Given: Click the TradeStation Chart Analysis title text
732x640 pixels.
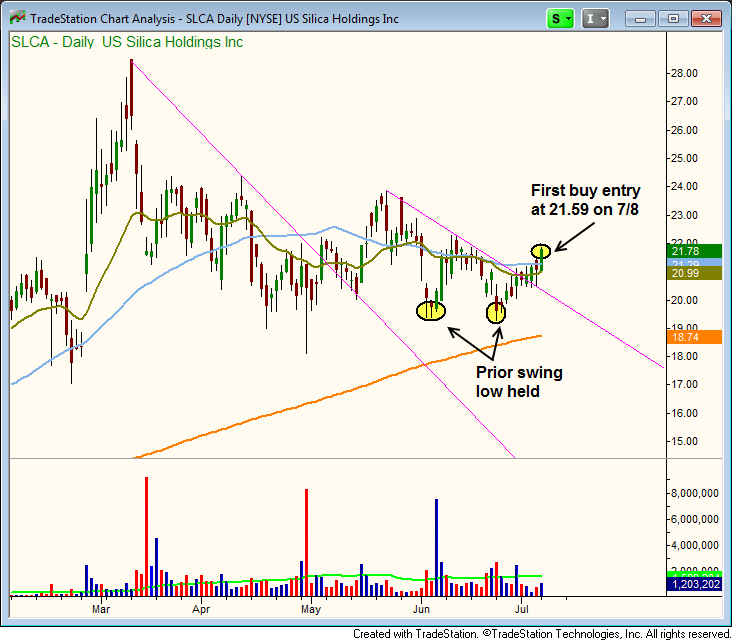Looking at the screenshot, I should (214, 19).
